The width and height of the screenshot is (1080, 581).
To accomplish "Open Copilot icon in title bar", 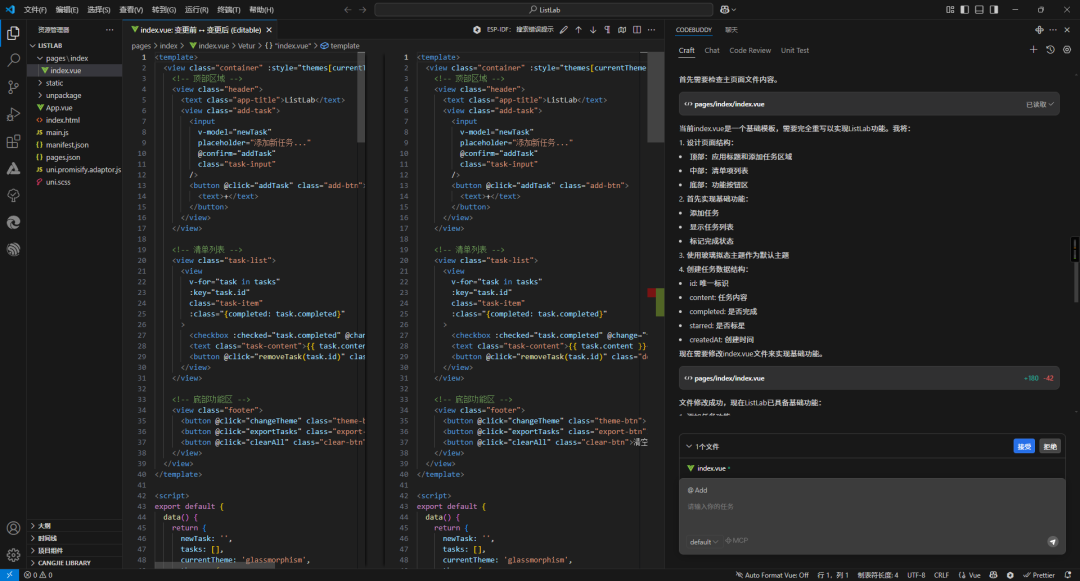I will 727,10.
